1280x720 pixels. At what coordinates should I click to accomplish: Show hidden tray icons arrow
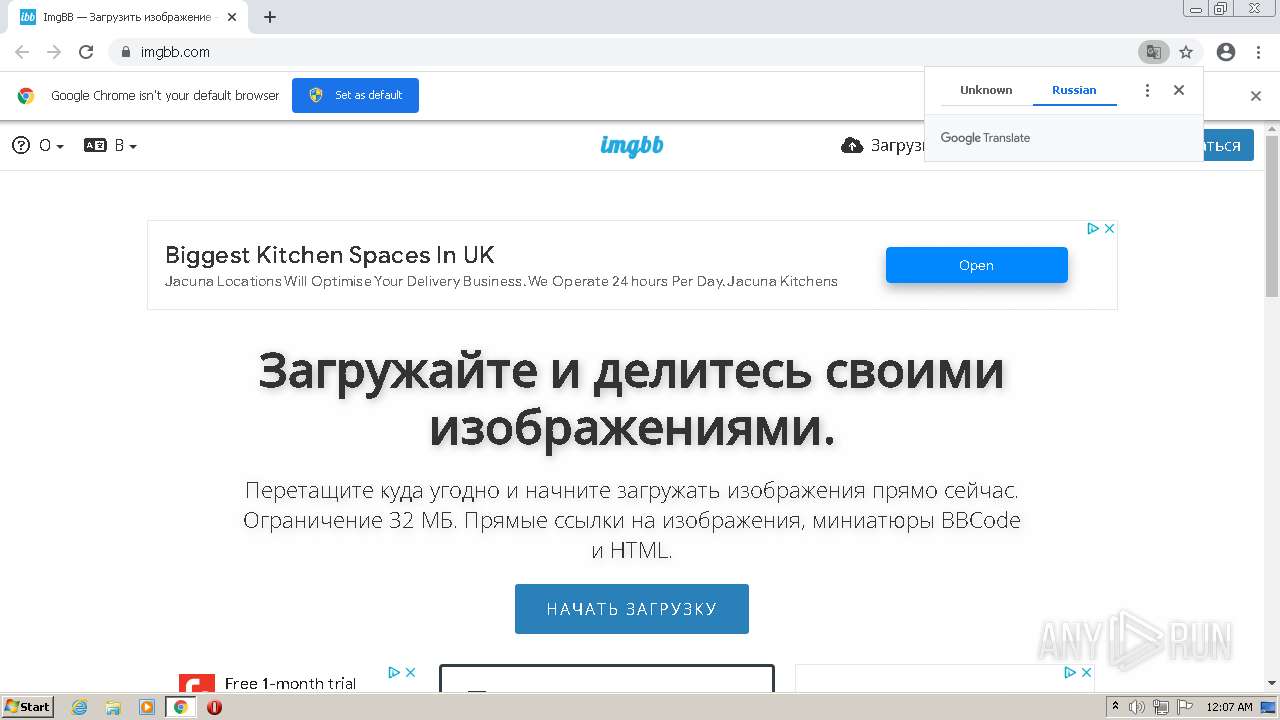click(x=1116, y=707)
